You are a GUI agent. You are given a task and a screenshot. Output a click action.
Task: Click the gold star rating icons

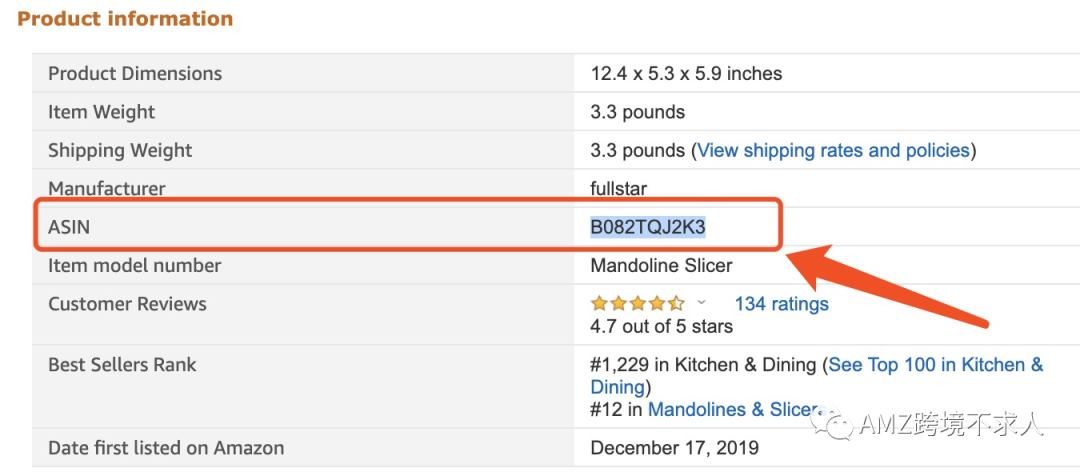coord(637,303)
